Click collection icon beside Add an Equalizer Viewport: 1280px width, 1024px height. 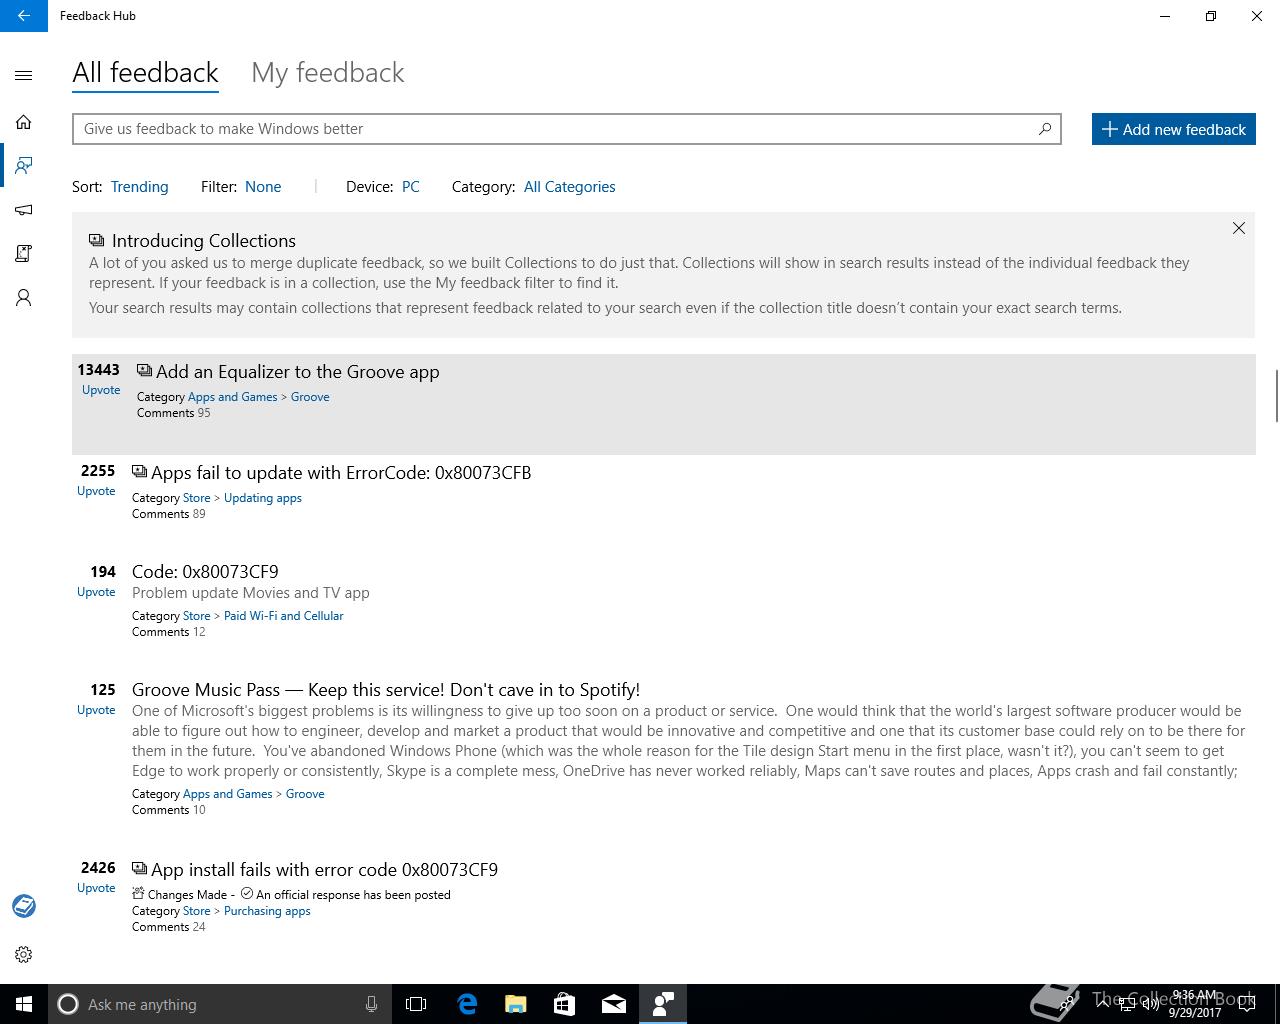point(145,371)
